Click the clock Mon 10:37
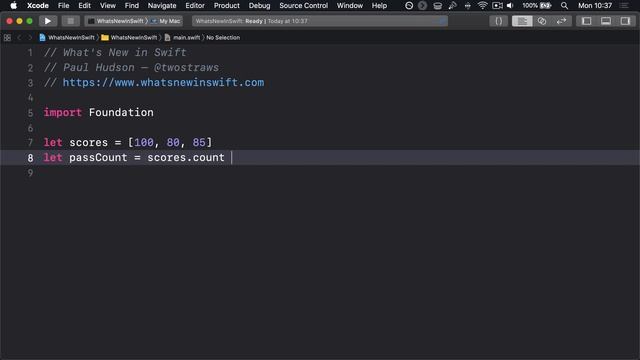The image size is (640, 360). click(x=595, y=5)
